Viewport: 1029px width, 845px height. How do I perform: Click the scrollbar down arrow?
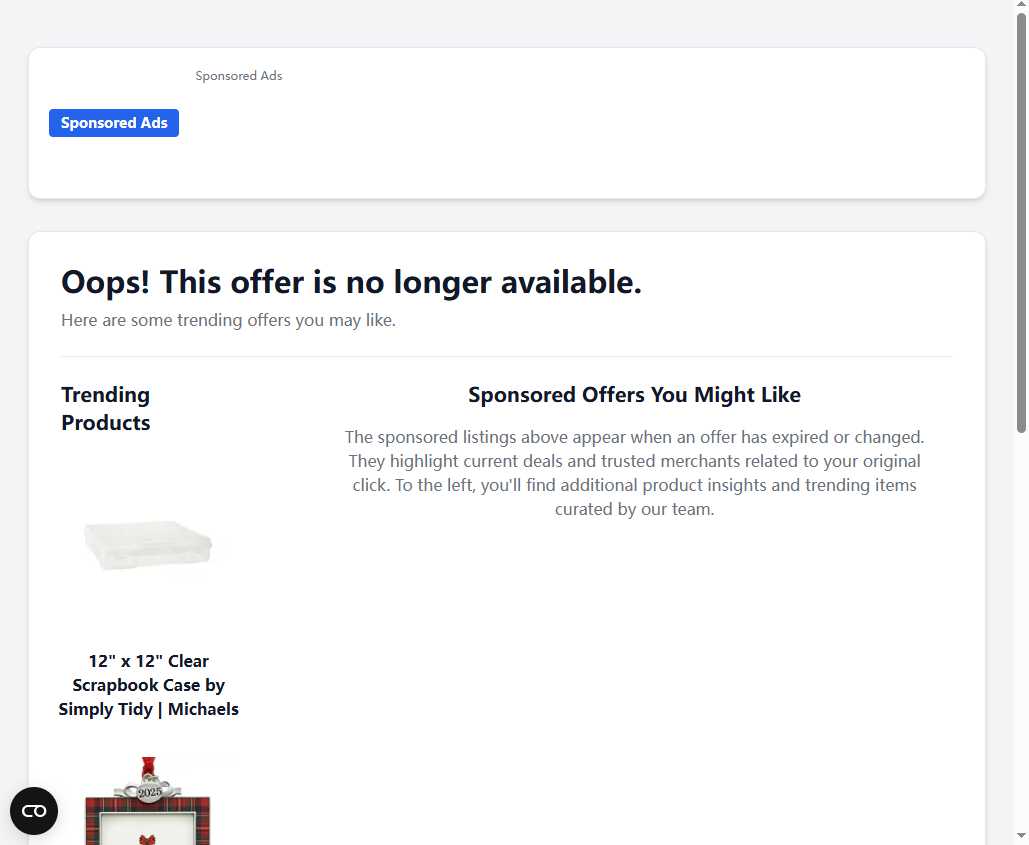[x=1021, y=836]
